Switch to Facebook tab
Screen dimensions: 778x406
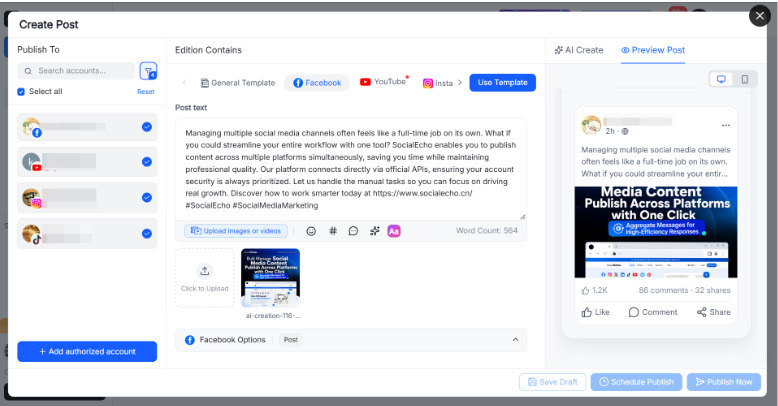tap(317, 83)
